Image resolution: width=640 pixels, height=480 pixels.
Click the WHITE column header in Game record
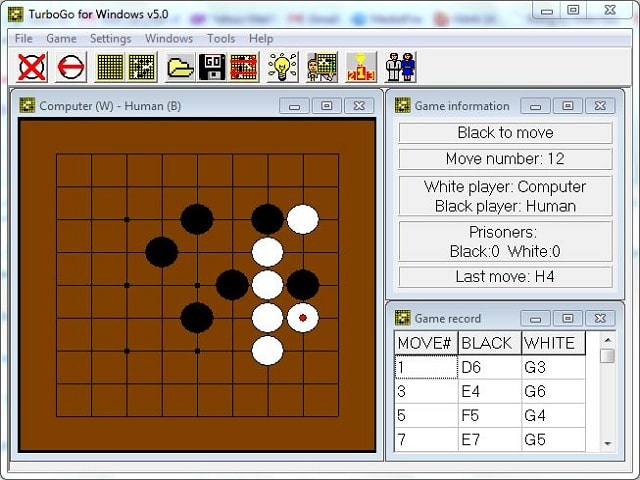coord(550,343)
